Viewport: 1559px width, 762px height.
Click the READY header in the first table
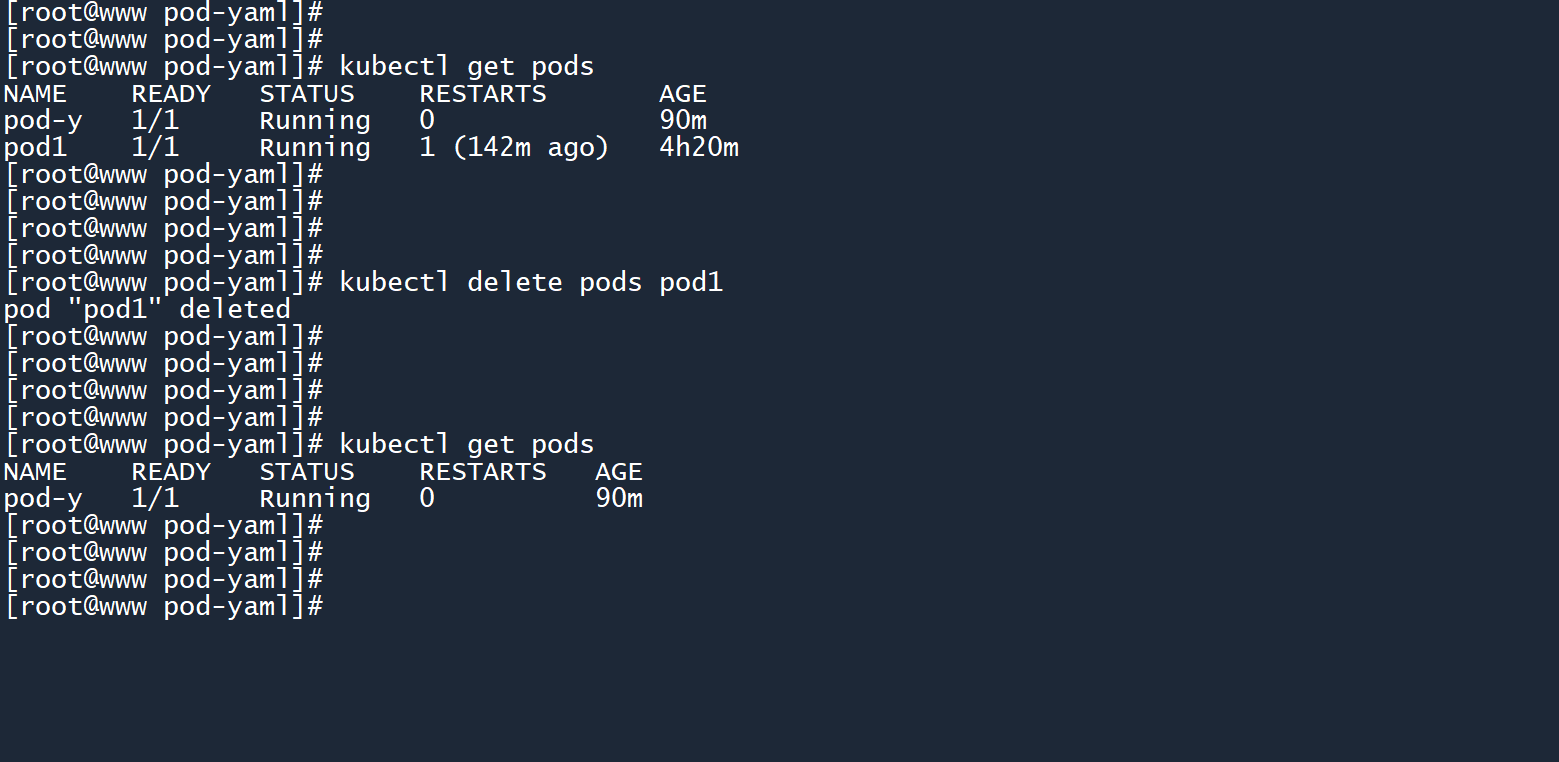click(171, 94)
